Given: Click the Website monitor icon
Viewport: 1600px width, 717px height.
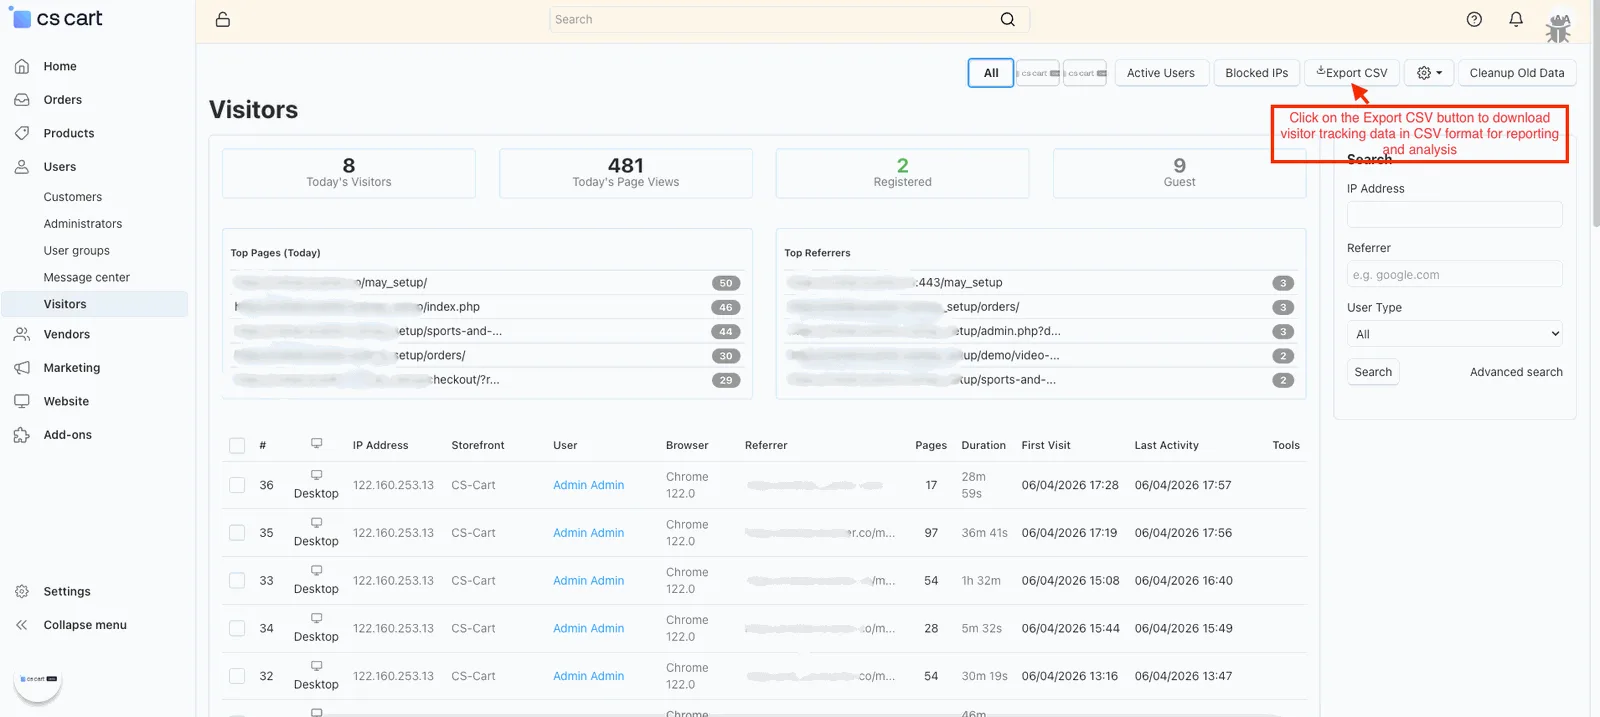Looking at the screenshot, I should click(22, 401).
